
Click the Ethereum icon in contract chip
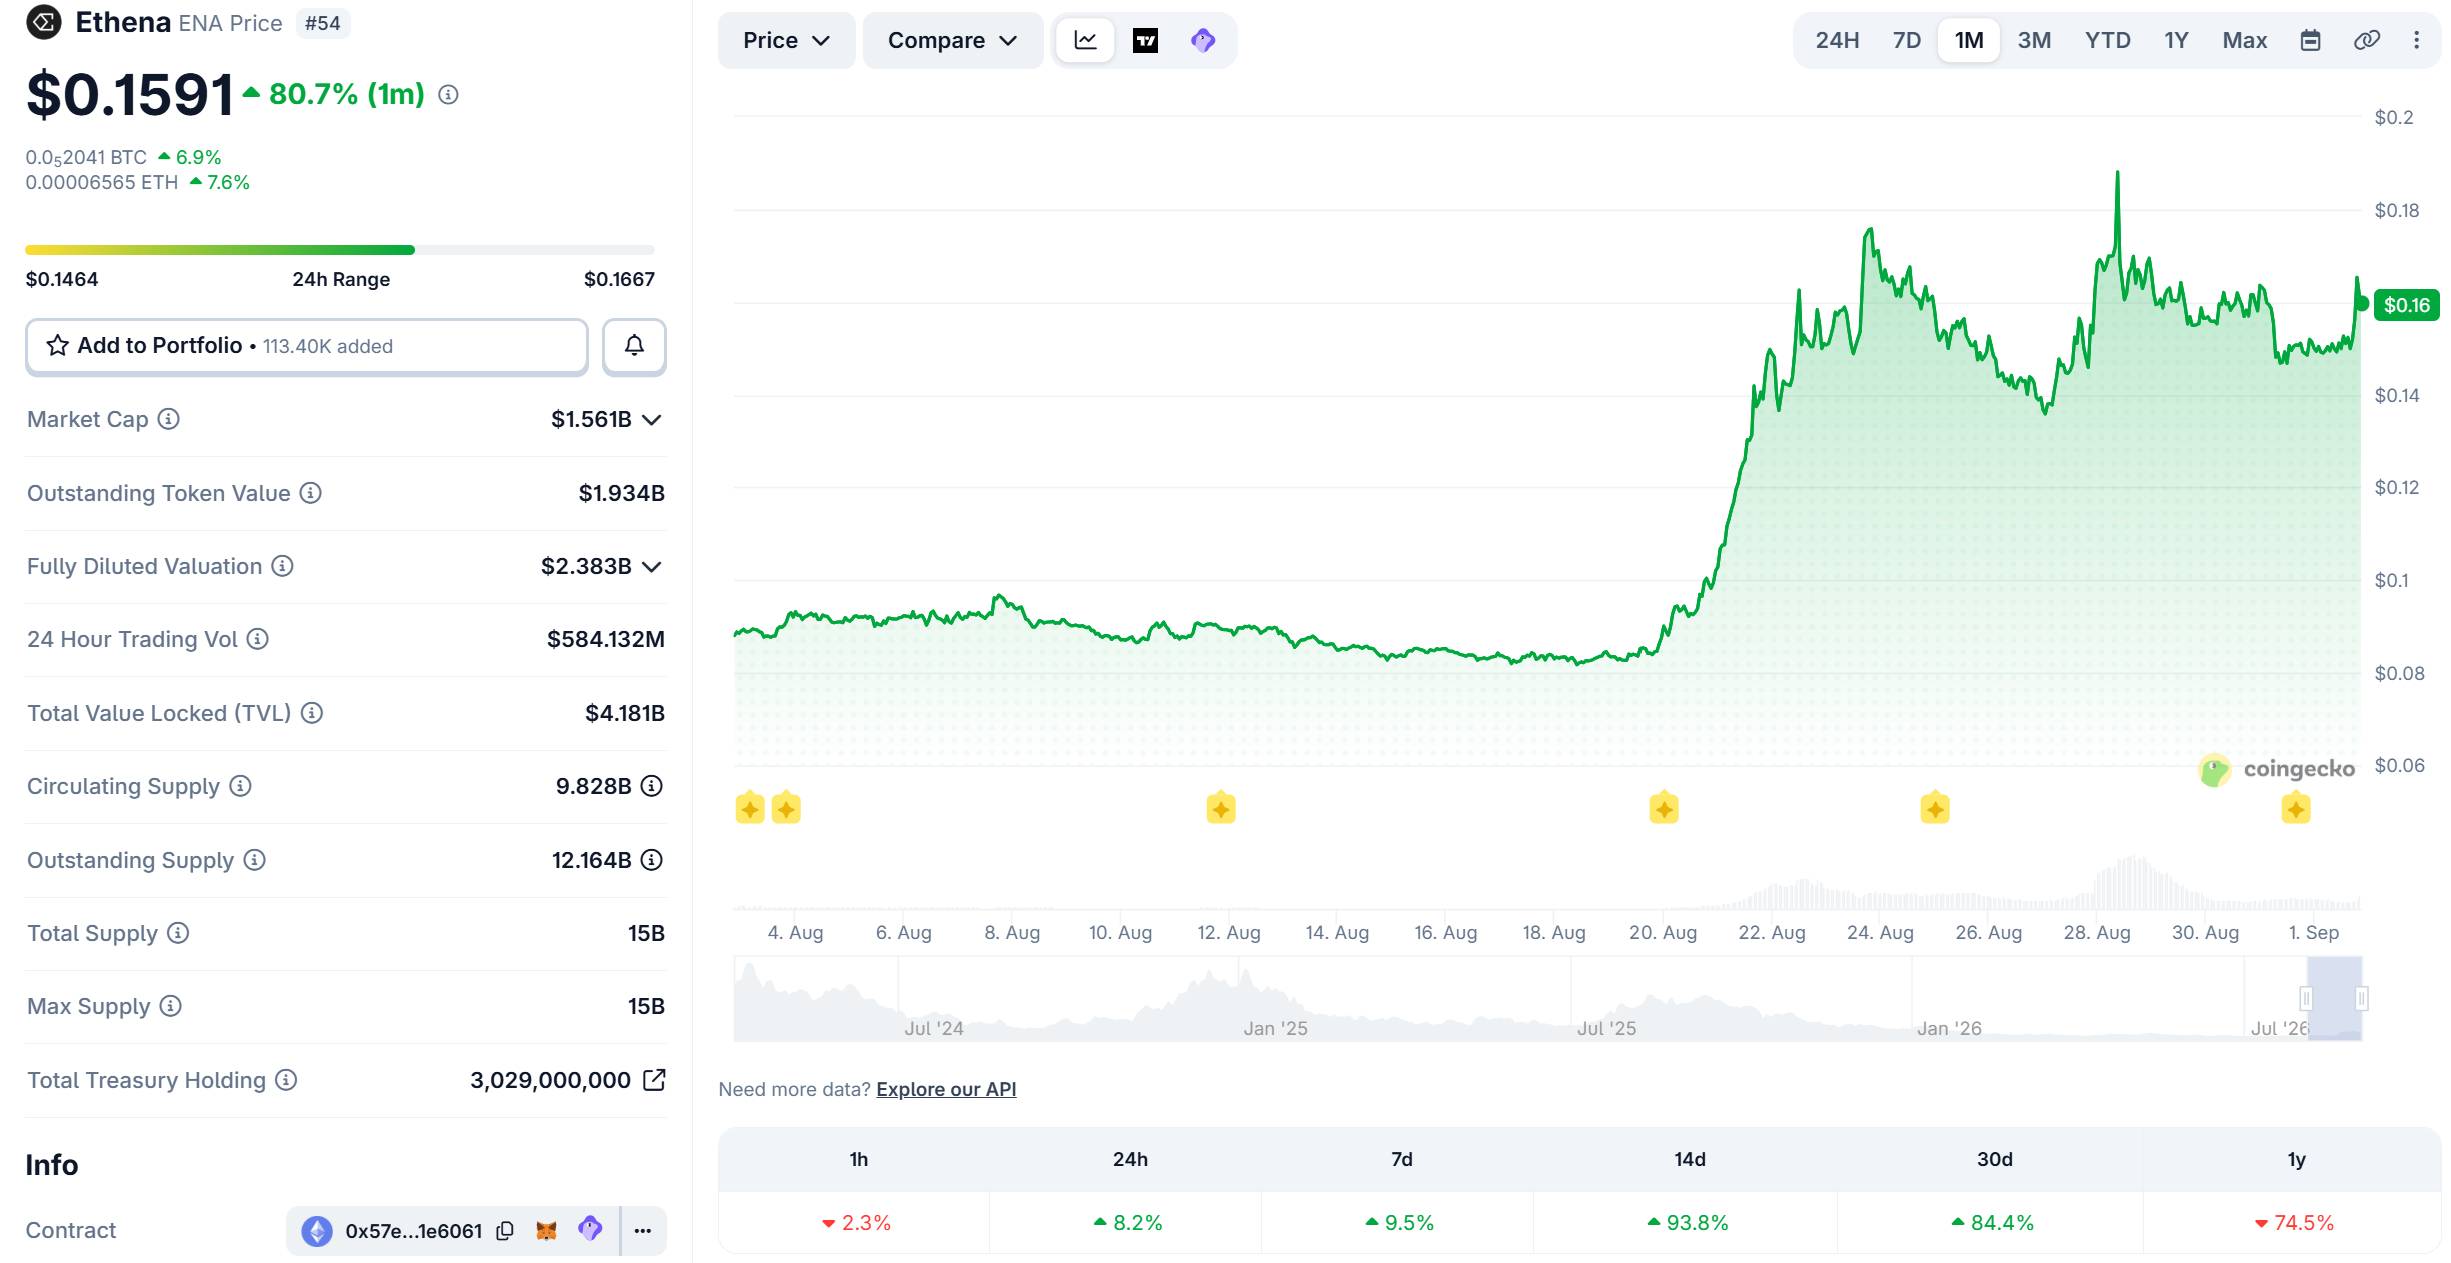317,1231
